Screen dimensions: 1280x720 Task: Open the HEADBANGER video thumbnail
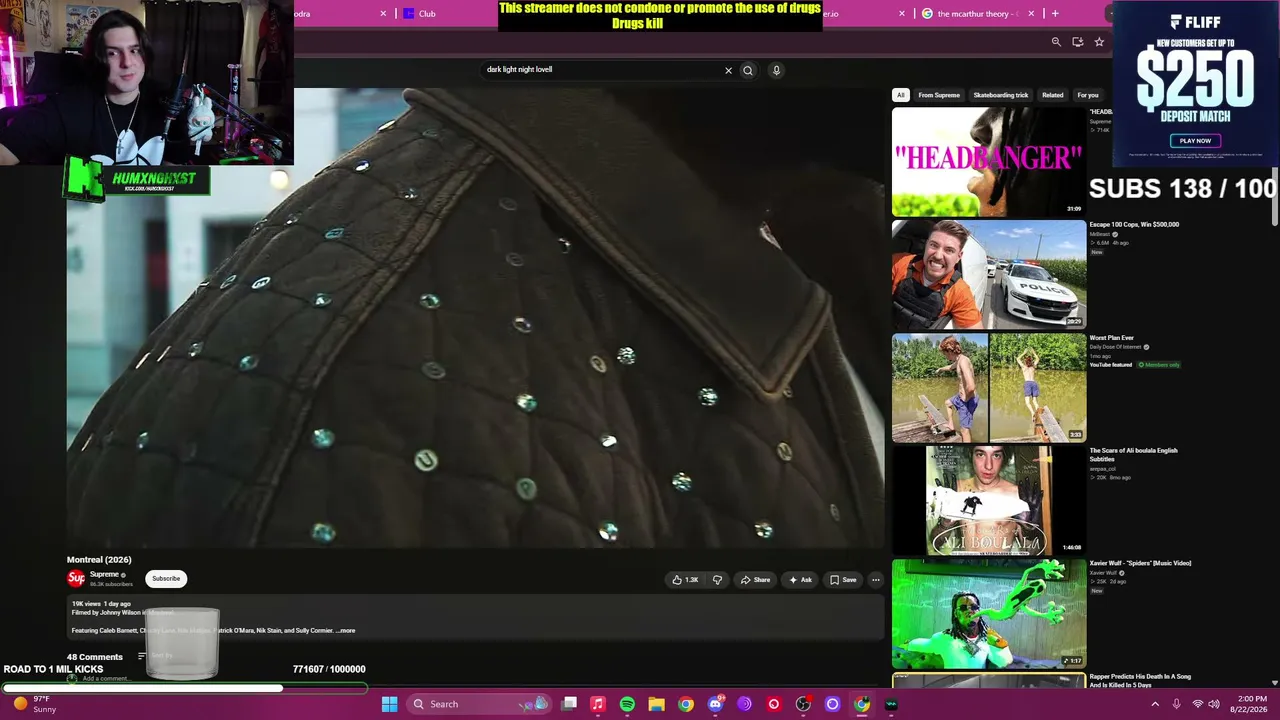click(x=988, y=162)
